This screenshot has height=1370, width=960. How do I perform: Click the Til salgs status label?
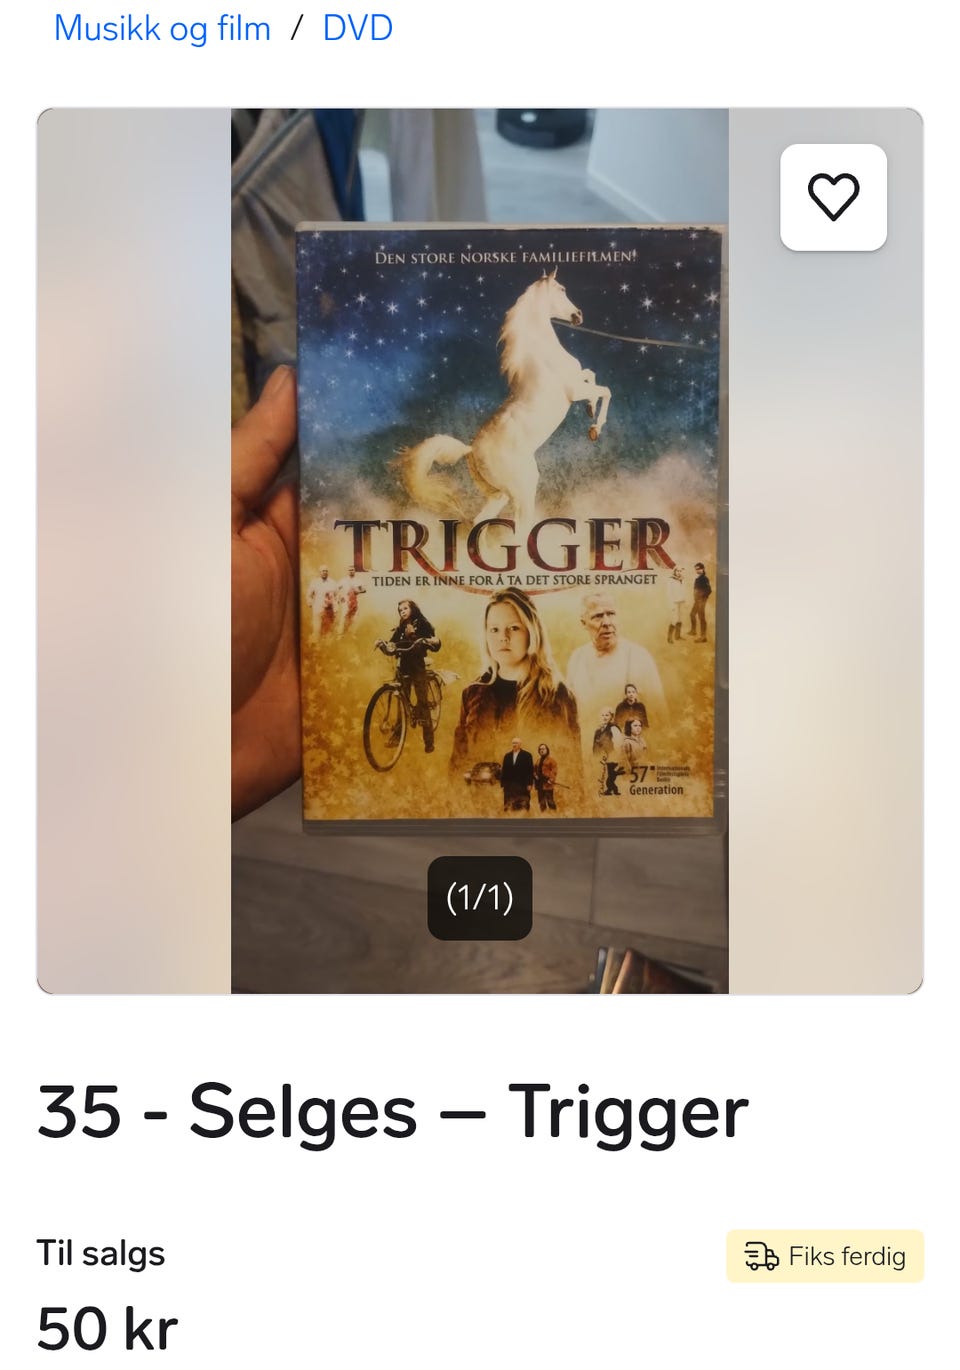click(x=101, y=1253)
